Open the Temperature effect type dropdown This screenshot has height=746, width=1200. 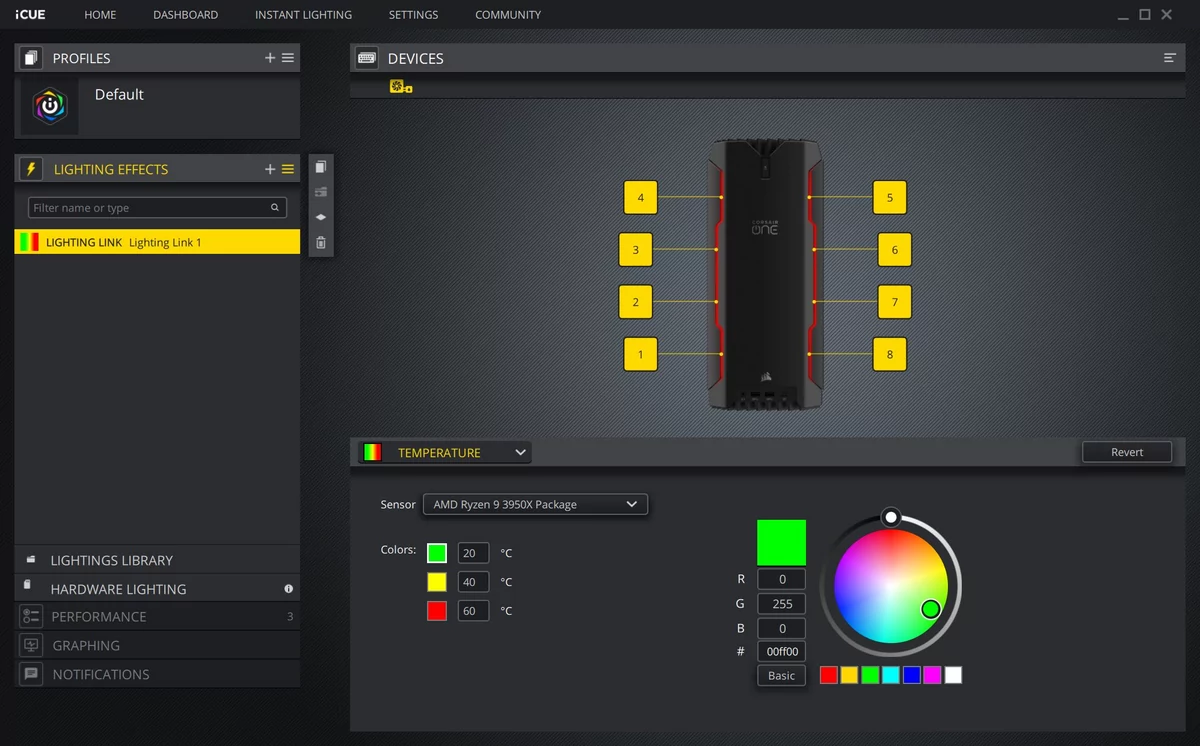point(445,453)
